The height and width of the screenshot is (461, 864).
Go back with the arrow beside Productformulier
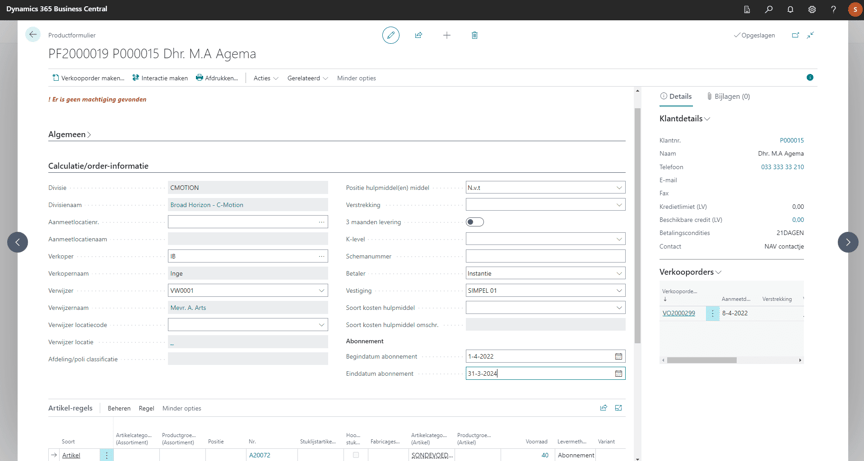33,35
